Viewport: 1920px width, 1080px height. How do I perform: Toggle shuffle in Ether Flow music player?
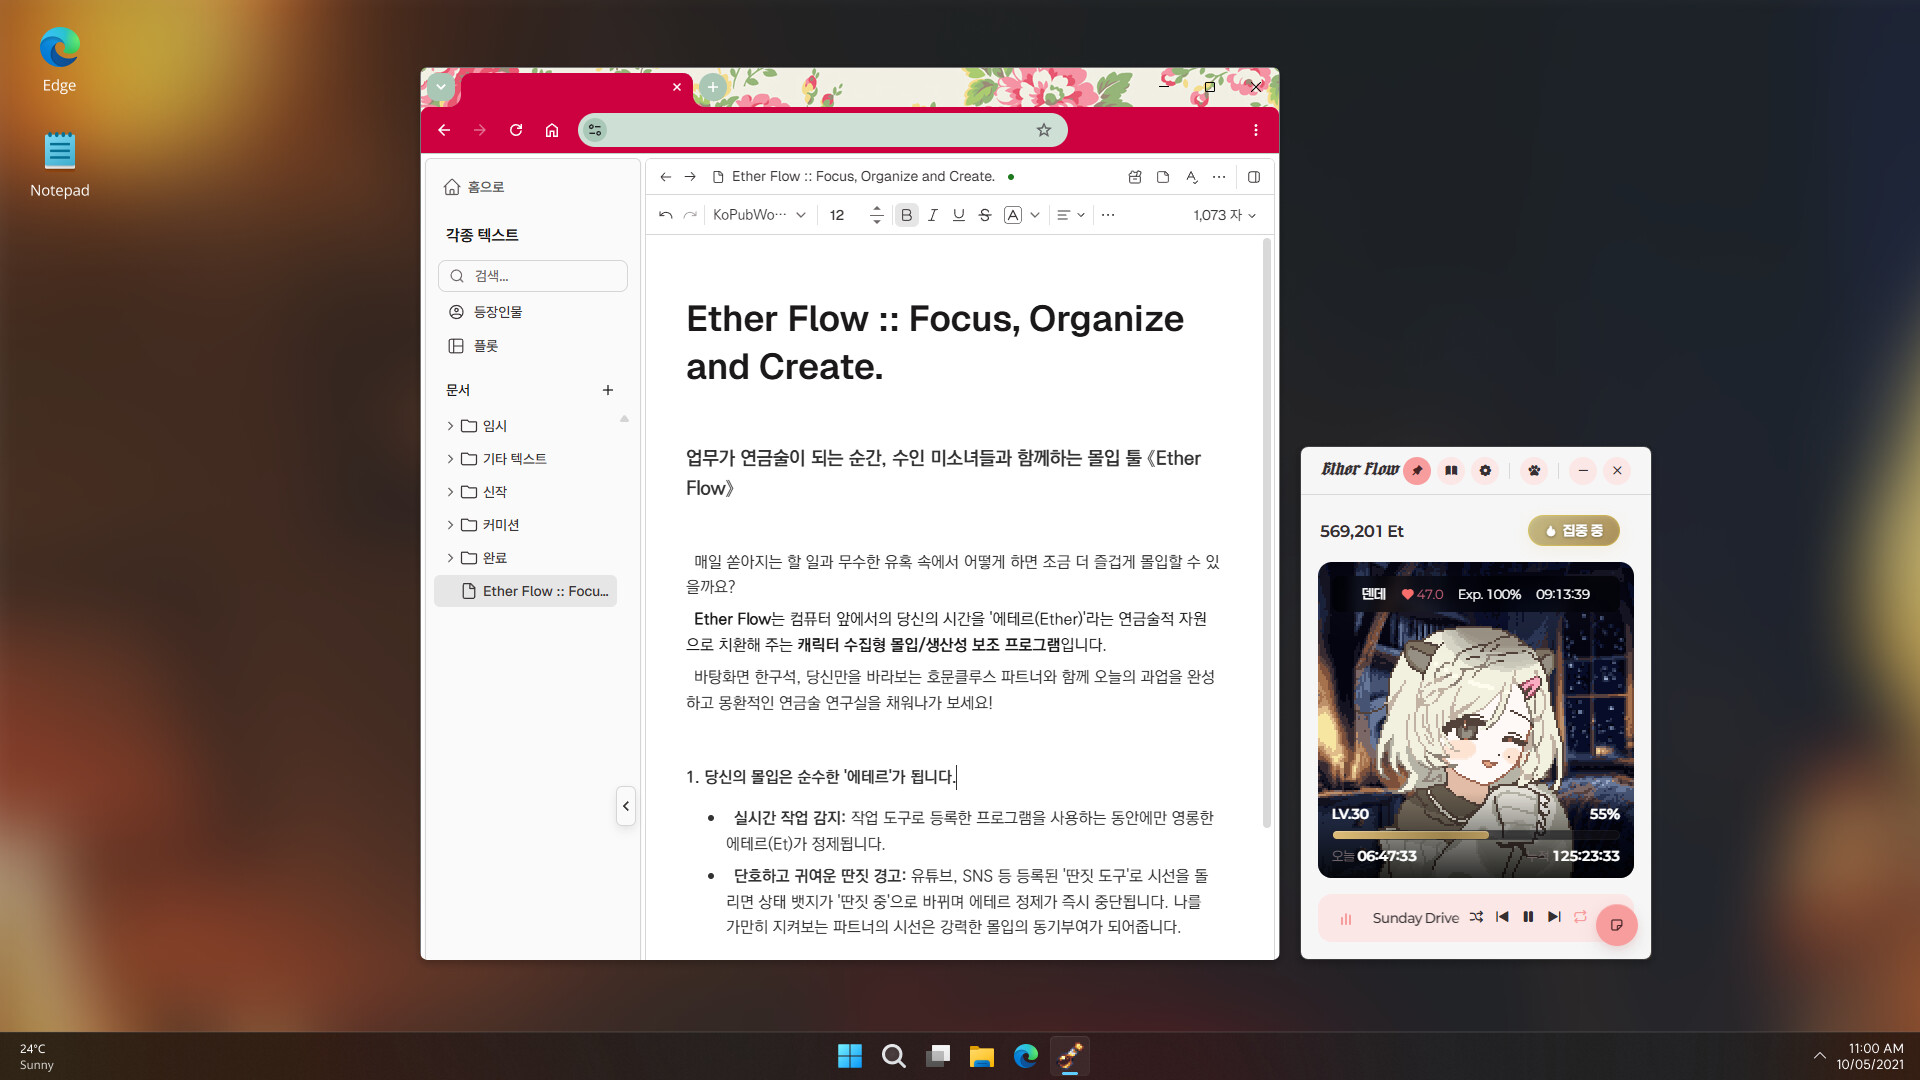1477,917
